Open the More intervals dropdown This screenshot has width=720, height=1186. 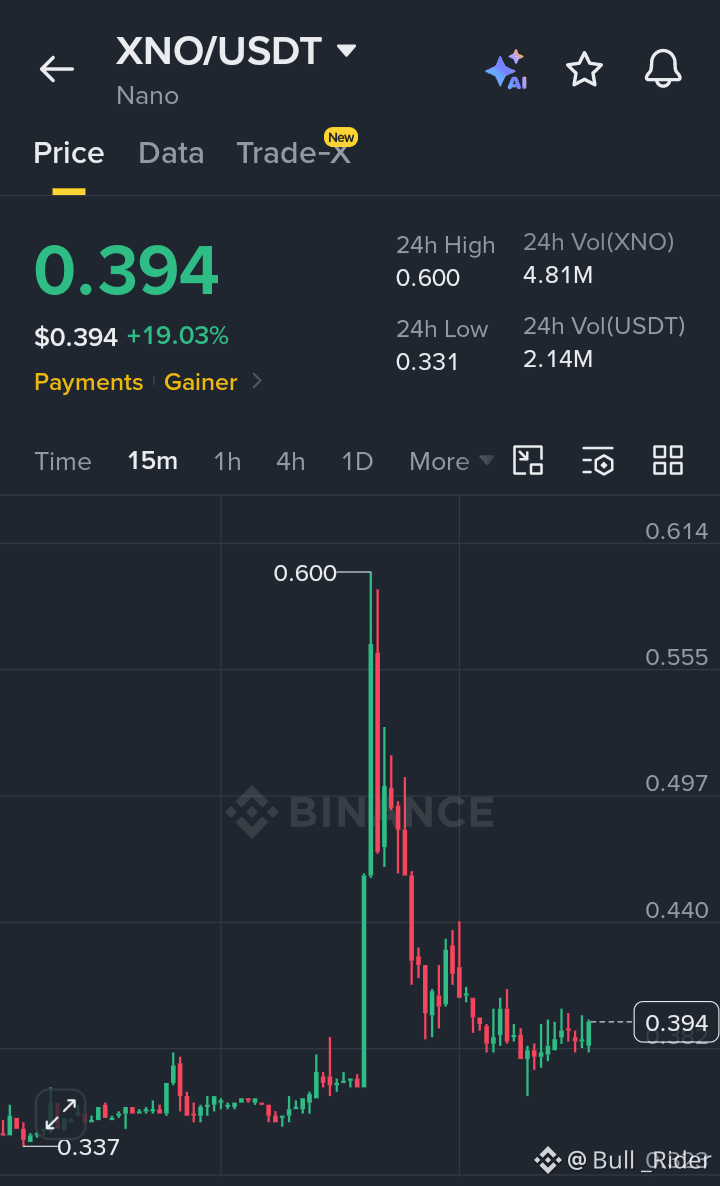coord(452,461)
